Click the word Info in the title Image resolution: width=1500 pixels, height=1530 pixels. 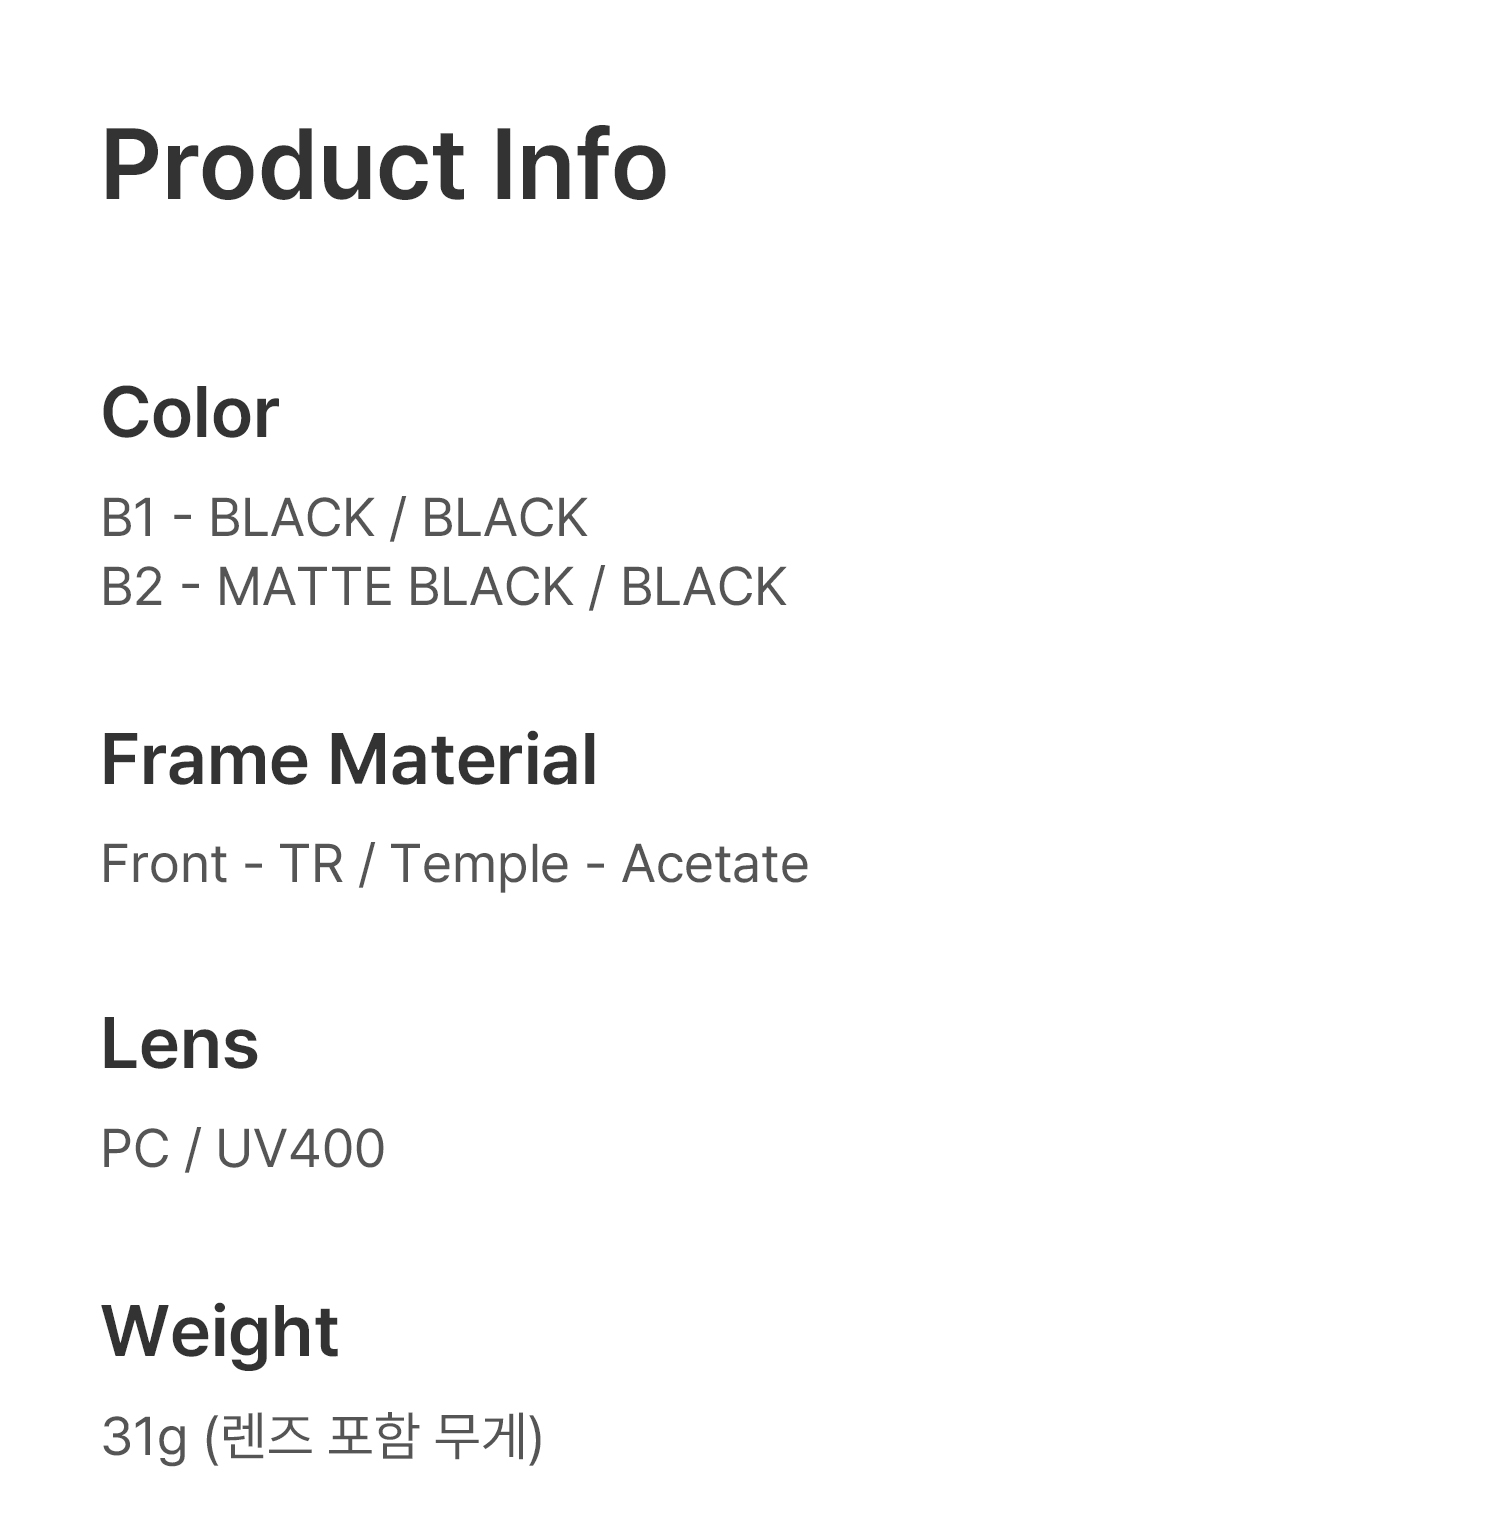tap(580, 166)
